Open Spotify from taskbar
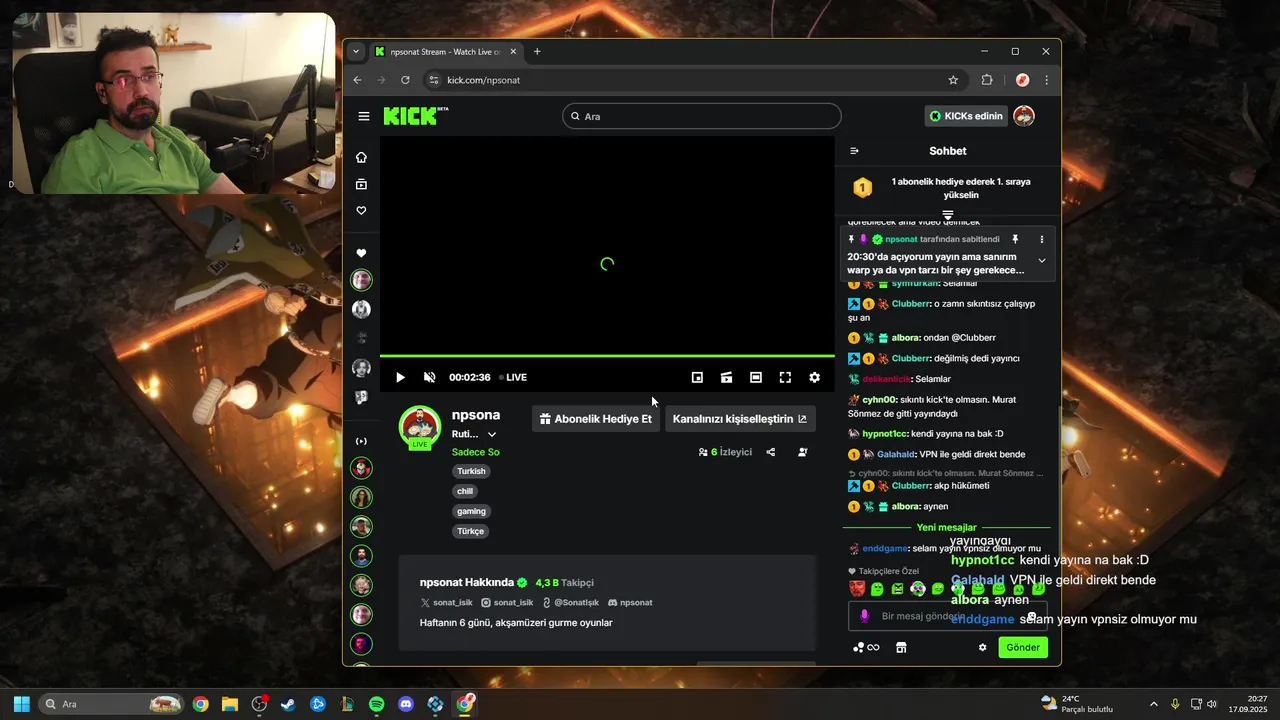The height and width of the screenshot is (720, 1280). tap(376, 704)
